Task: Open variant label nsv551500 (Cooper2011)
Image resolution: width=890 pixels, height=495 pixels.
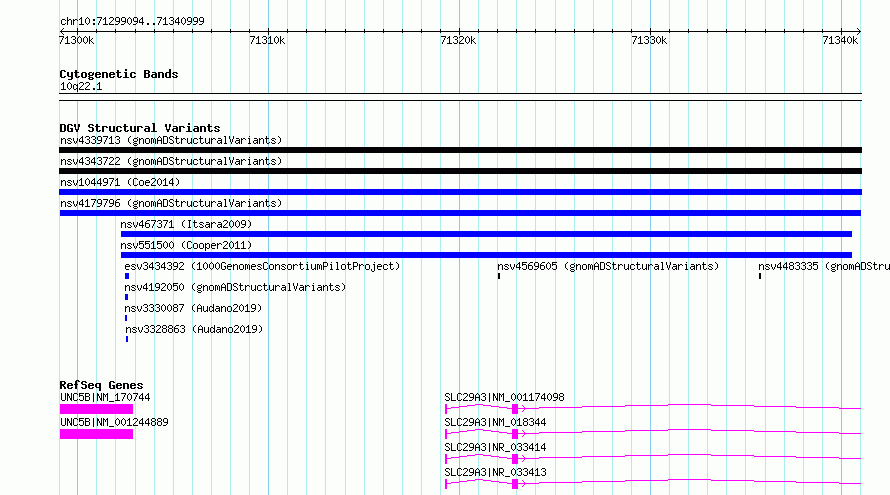Action: (186, 245)
